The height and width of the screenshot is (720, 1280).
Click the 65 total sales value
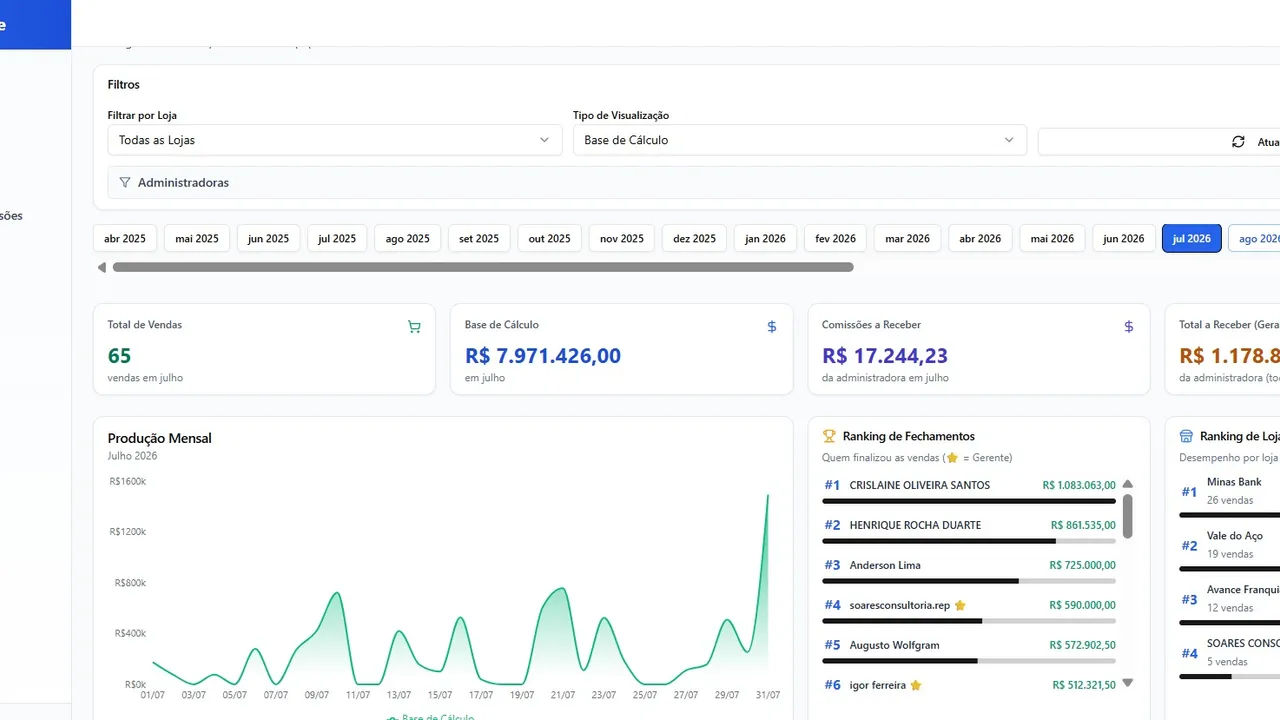coord(119,355)
